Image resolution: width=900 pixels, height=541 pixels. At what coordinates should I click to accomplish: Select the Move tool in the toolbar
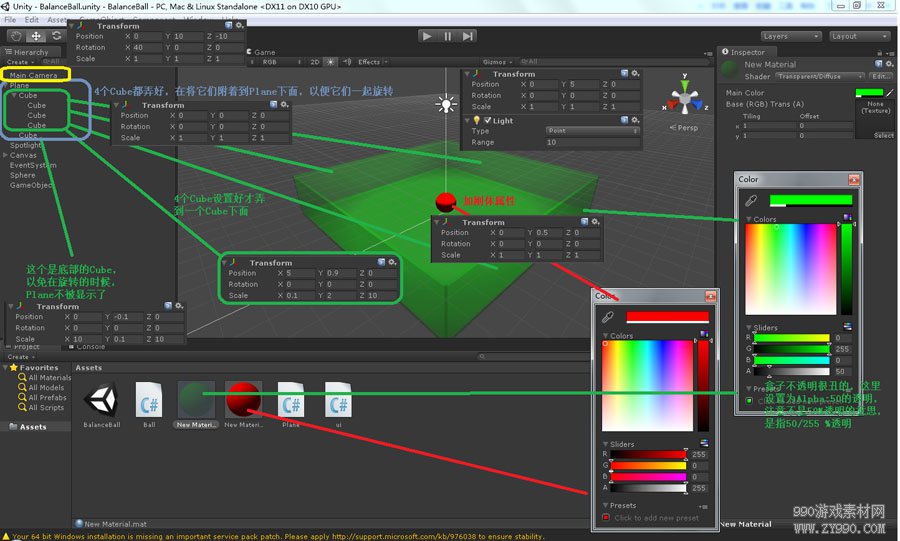36,36
